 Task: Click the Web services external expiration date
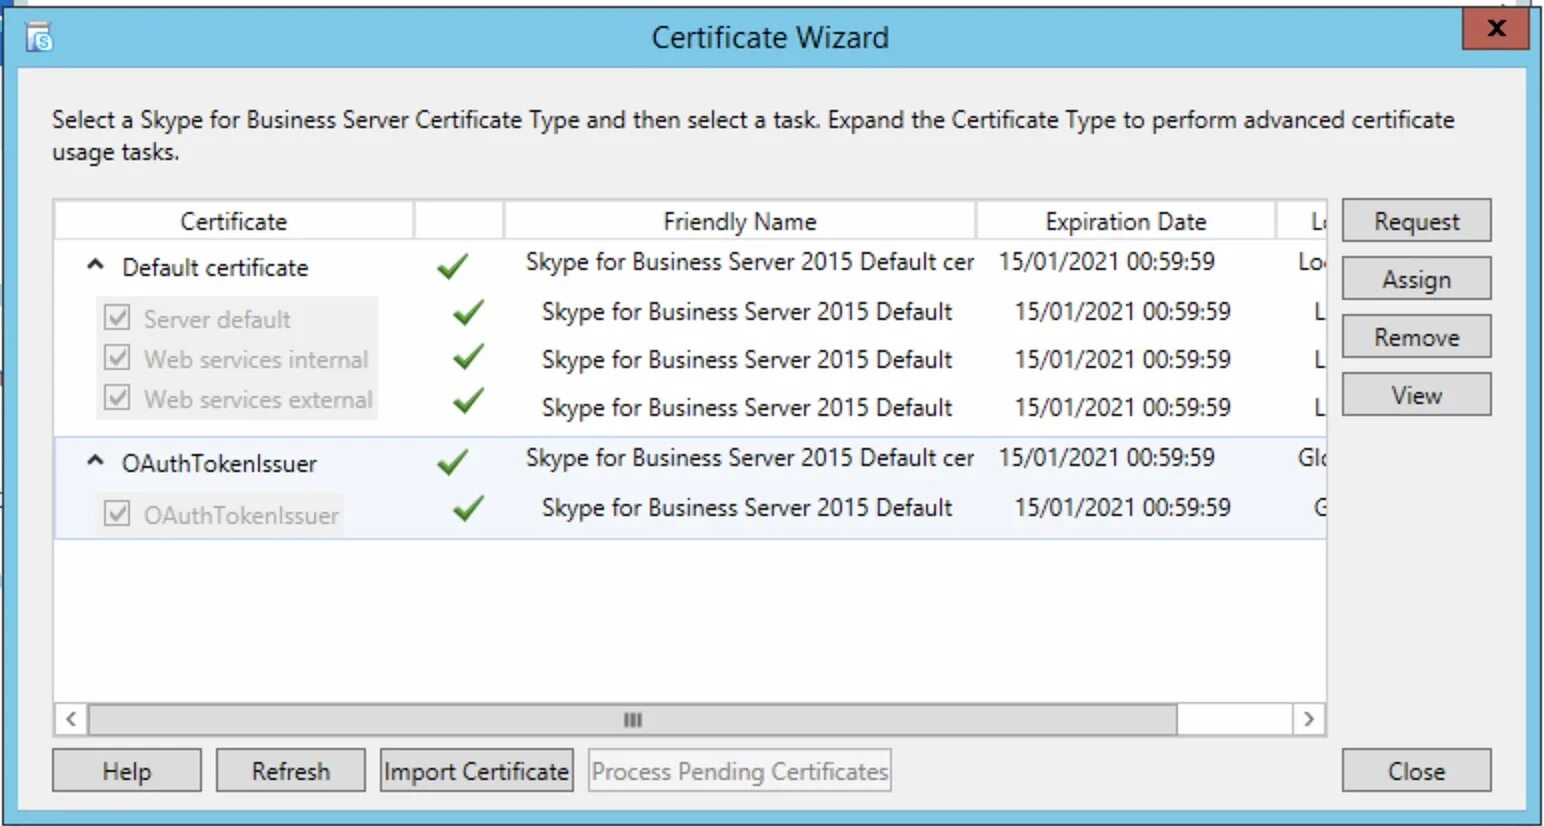click(1122, 407)
